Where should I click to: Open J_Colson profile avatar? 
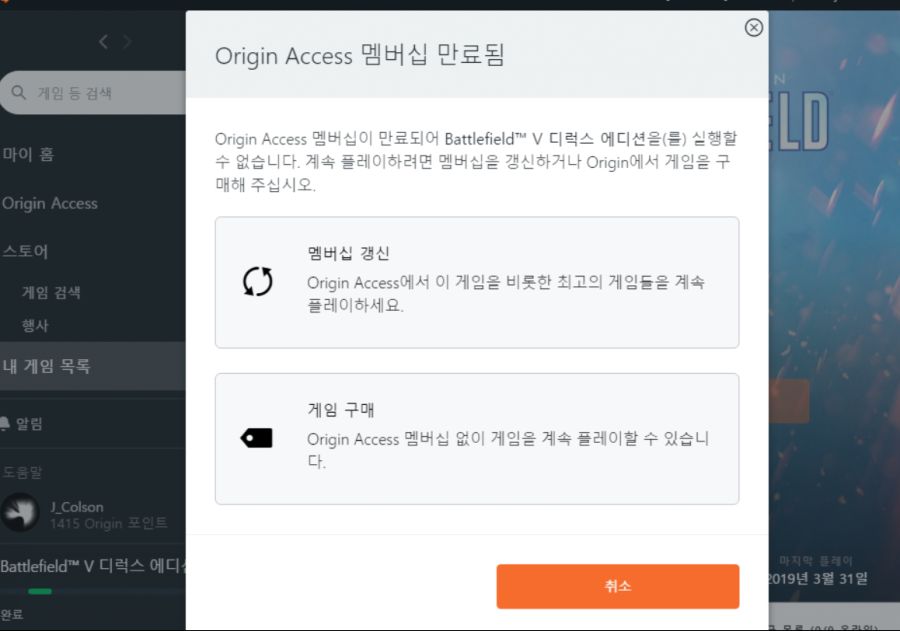[20, 513]
